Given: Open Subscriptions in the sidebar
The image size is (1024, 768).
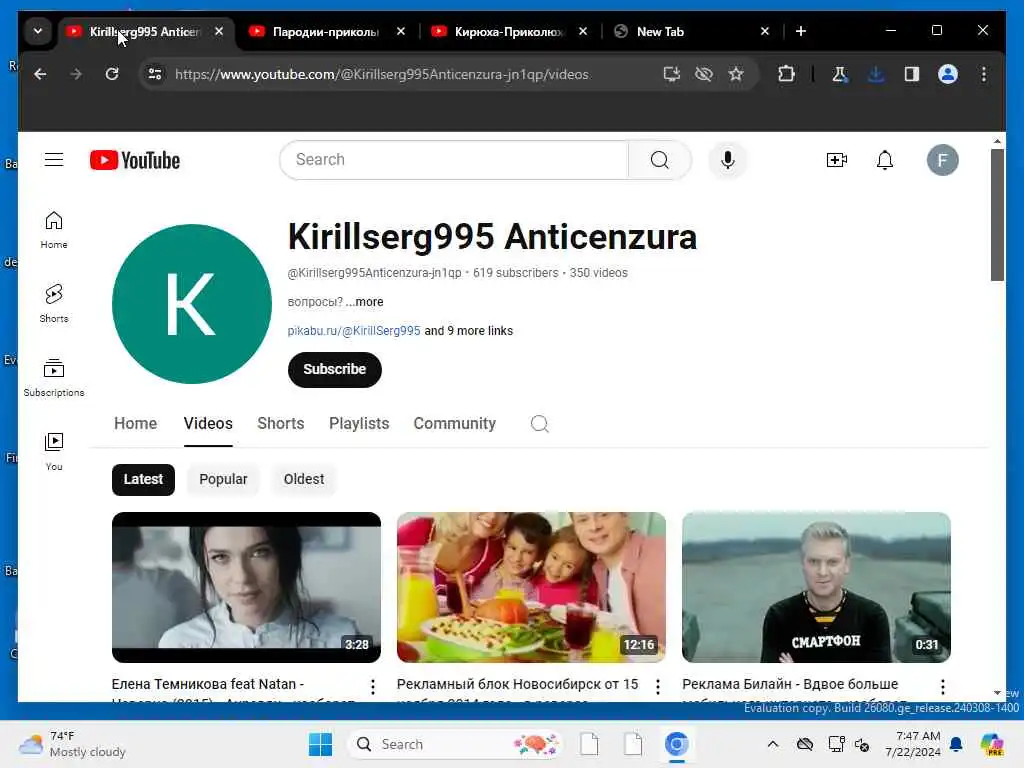Looking at the screenshot, I should point(54,377).
